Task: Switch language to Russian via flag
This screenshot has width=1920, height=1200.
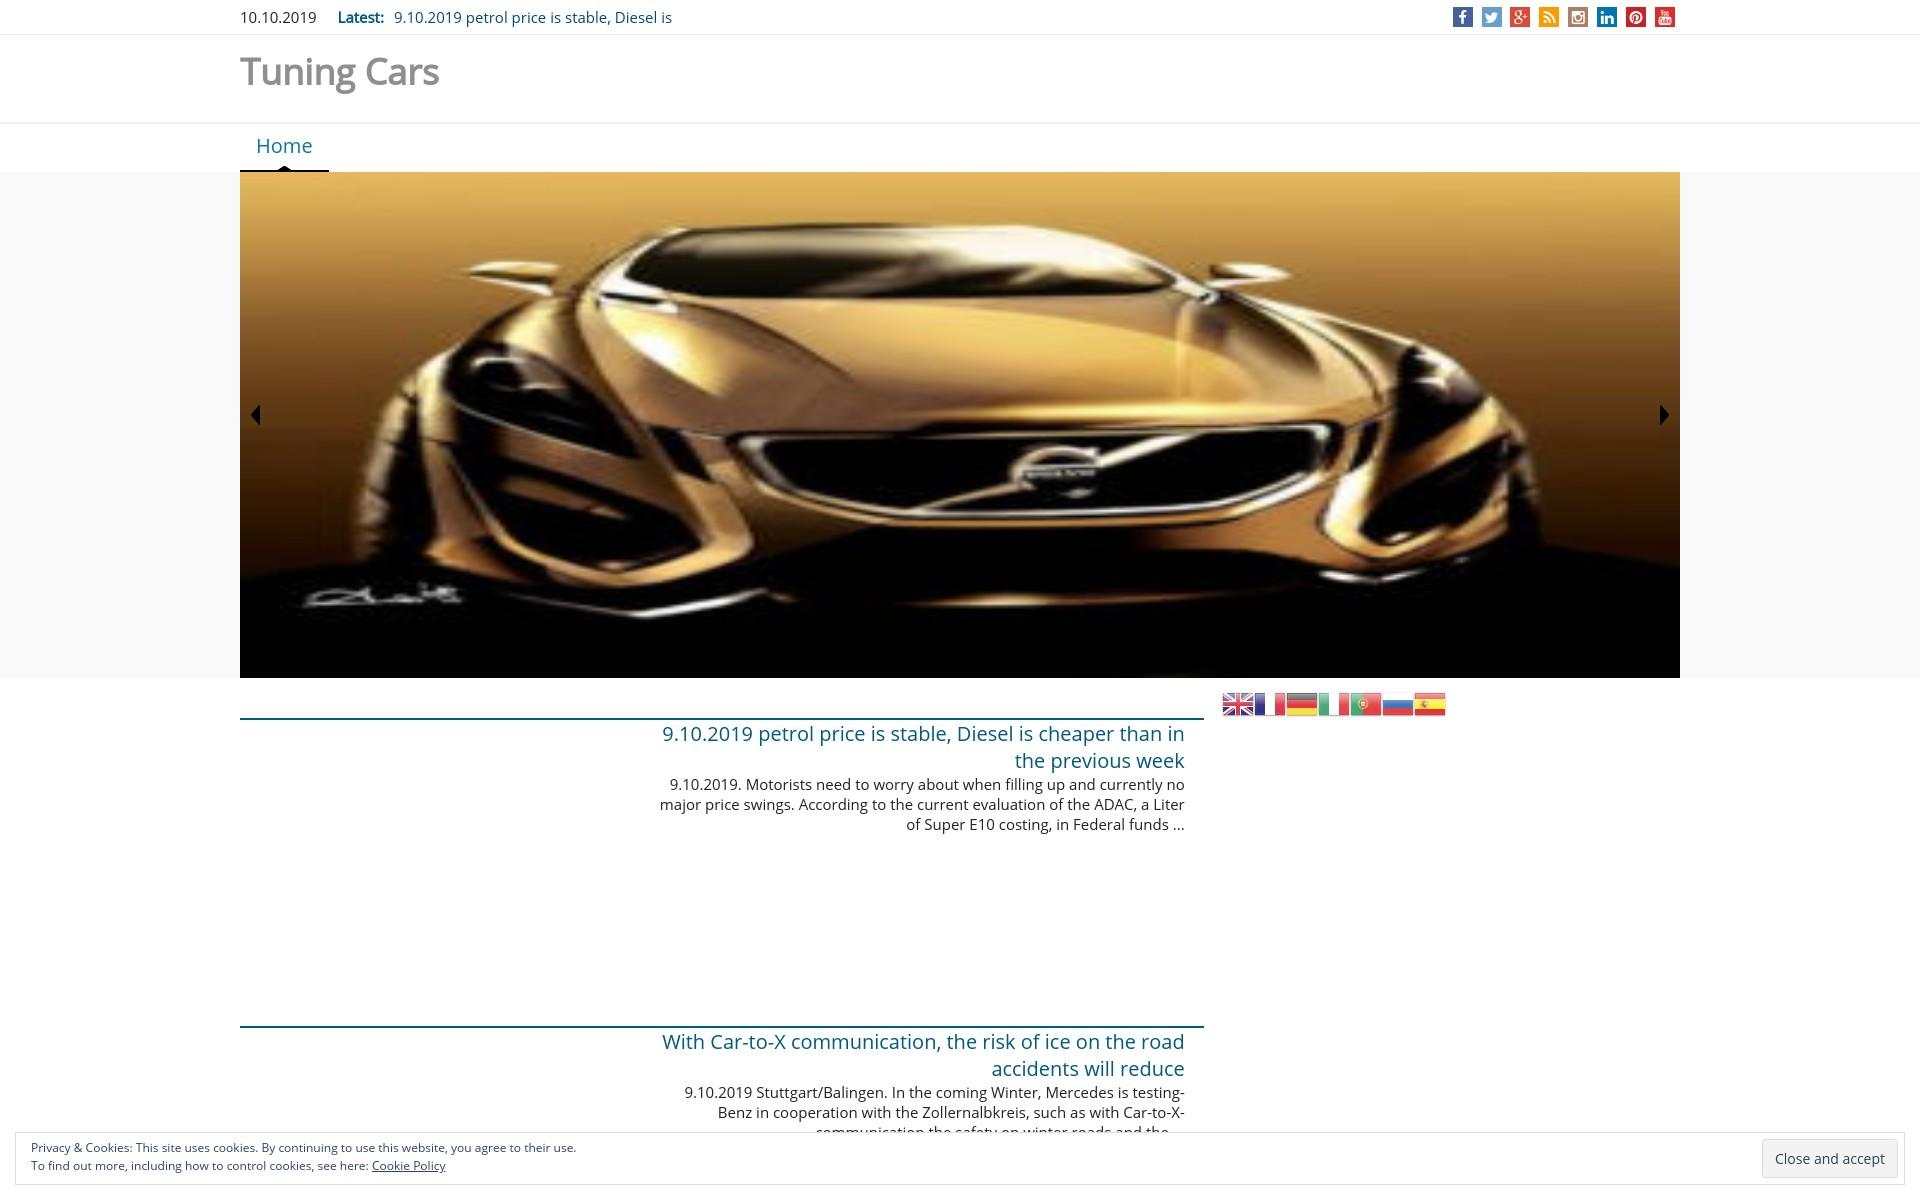Action: (x=1398, y=705)
